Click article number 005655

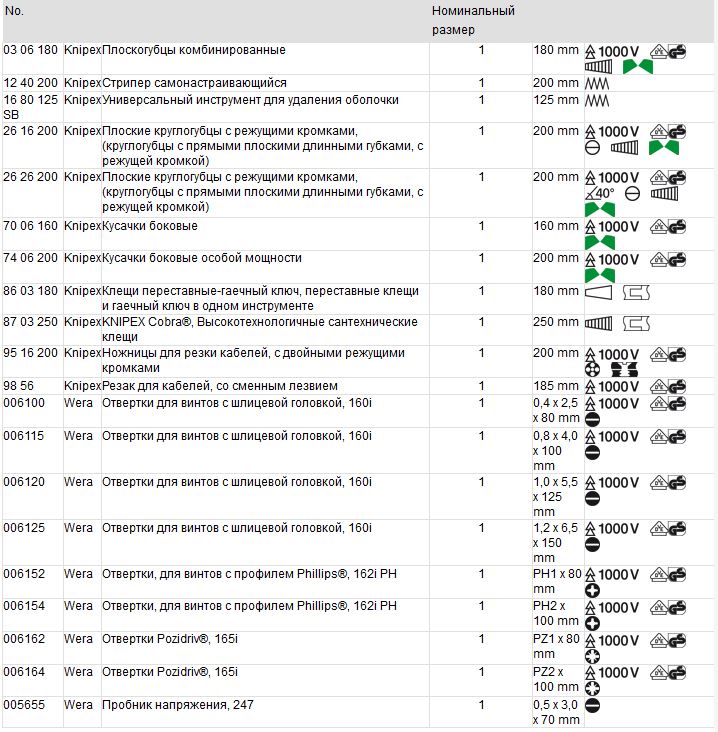pos(24,705)
